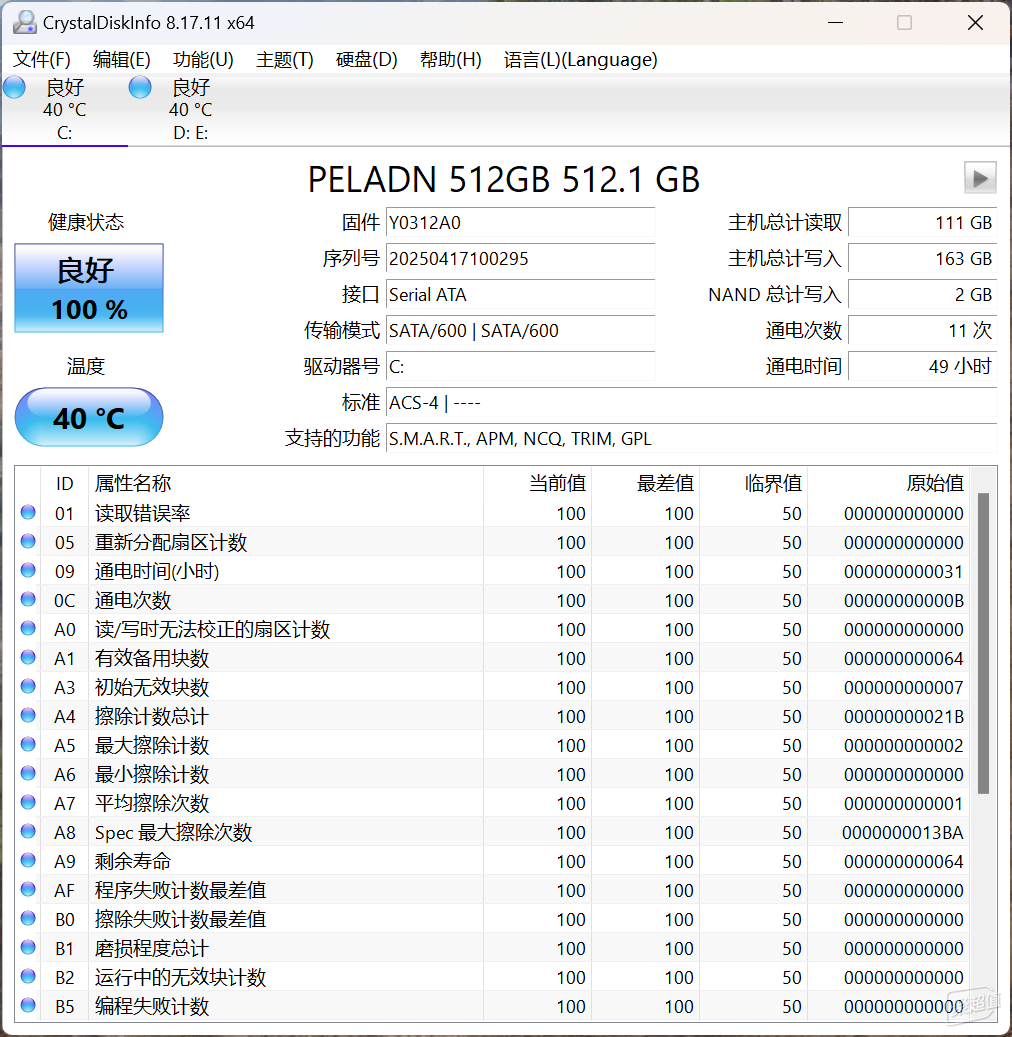
Task: Click status dot for attribute 0C 通电次数
Action: (x=28, y=599)
